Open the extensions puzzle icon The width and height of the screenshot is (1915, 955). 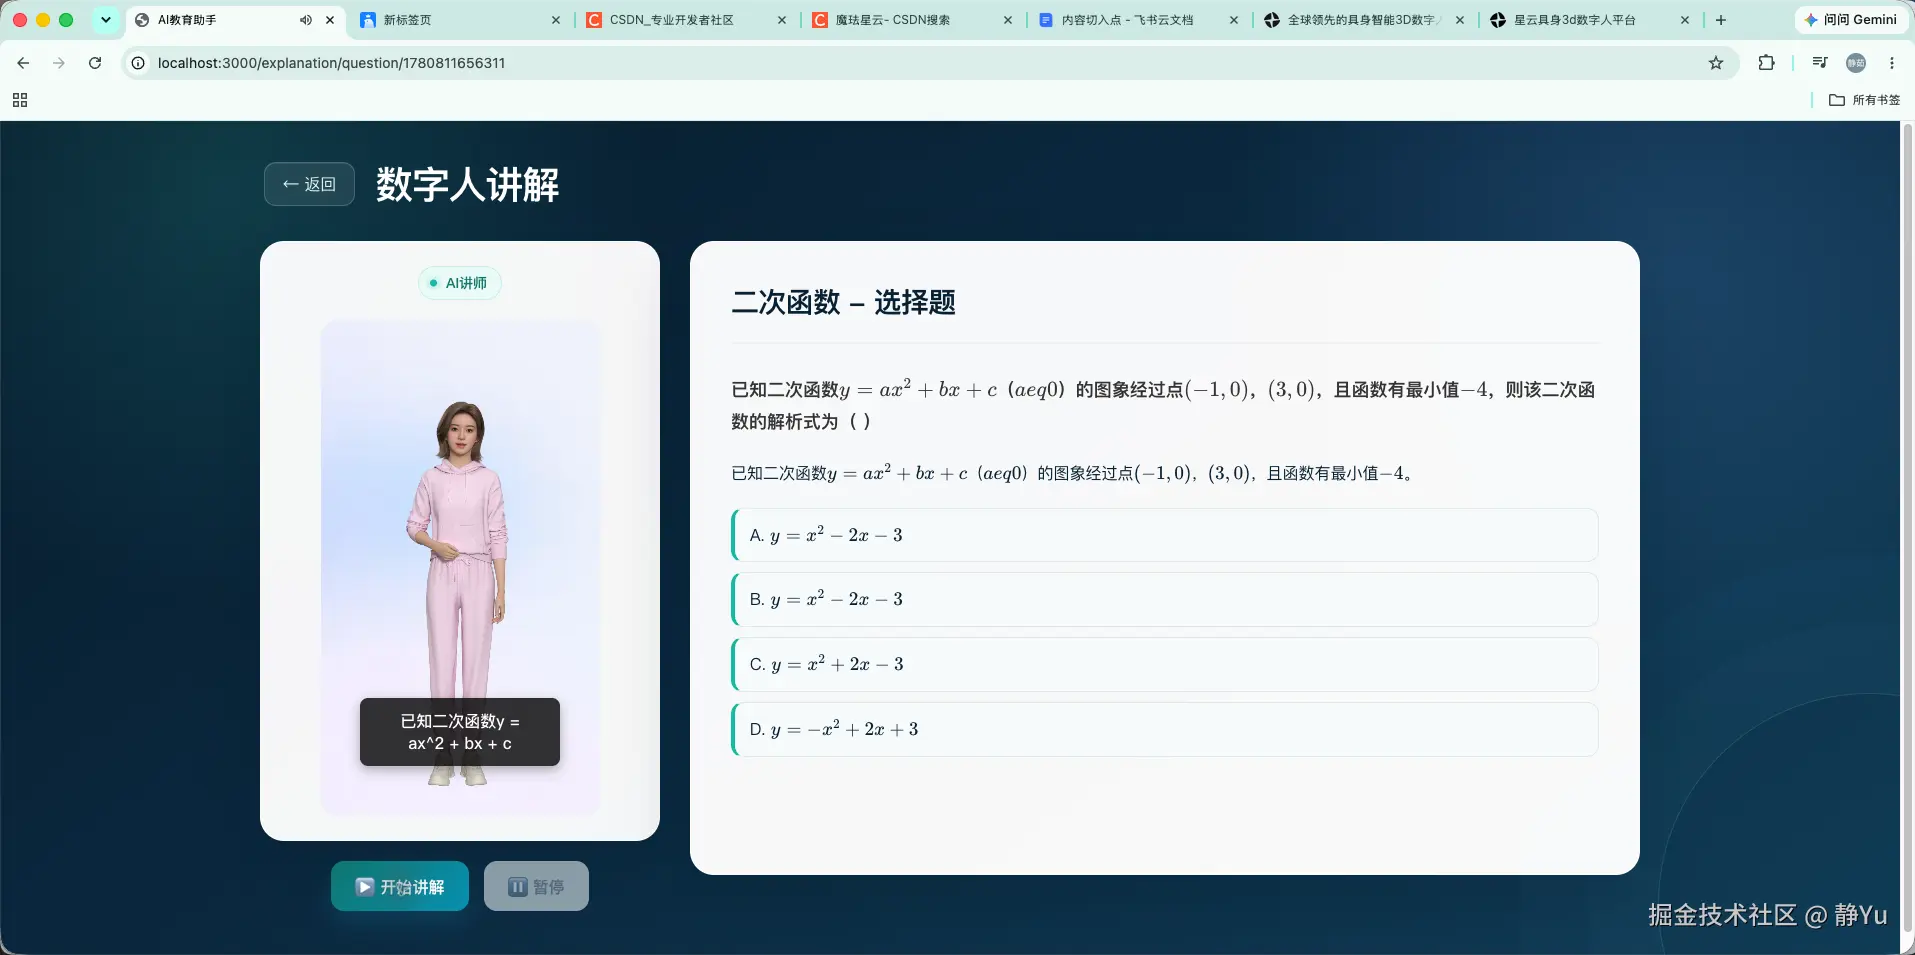(x=1767, y=63)
